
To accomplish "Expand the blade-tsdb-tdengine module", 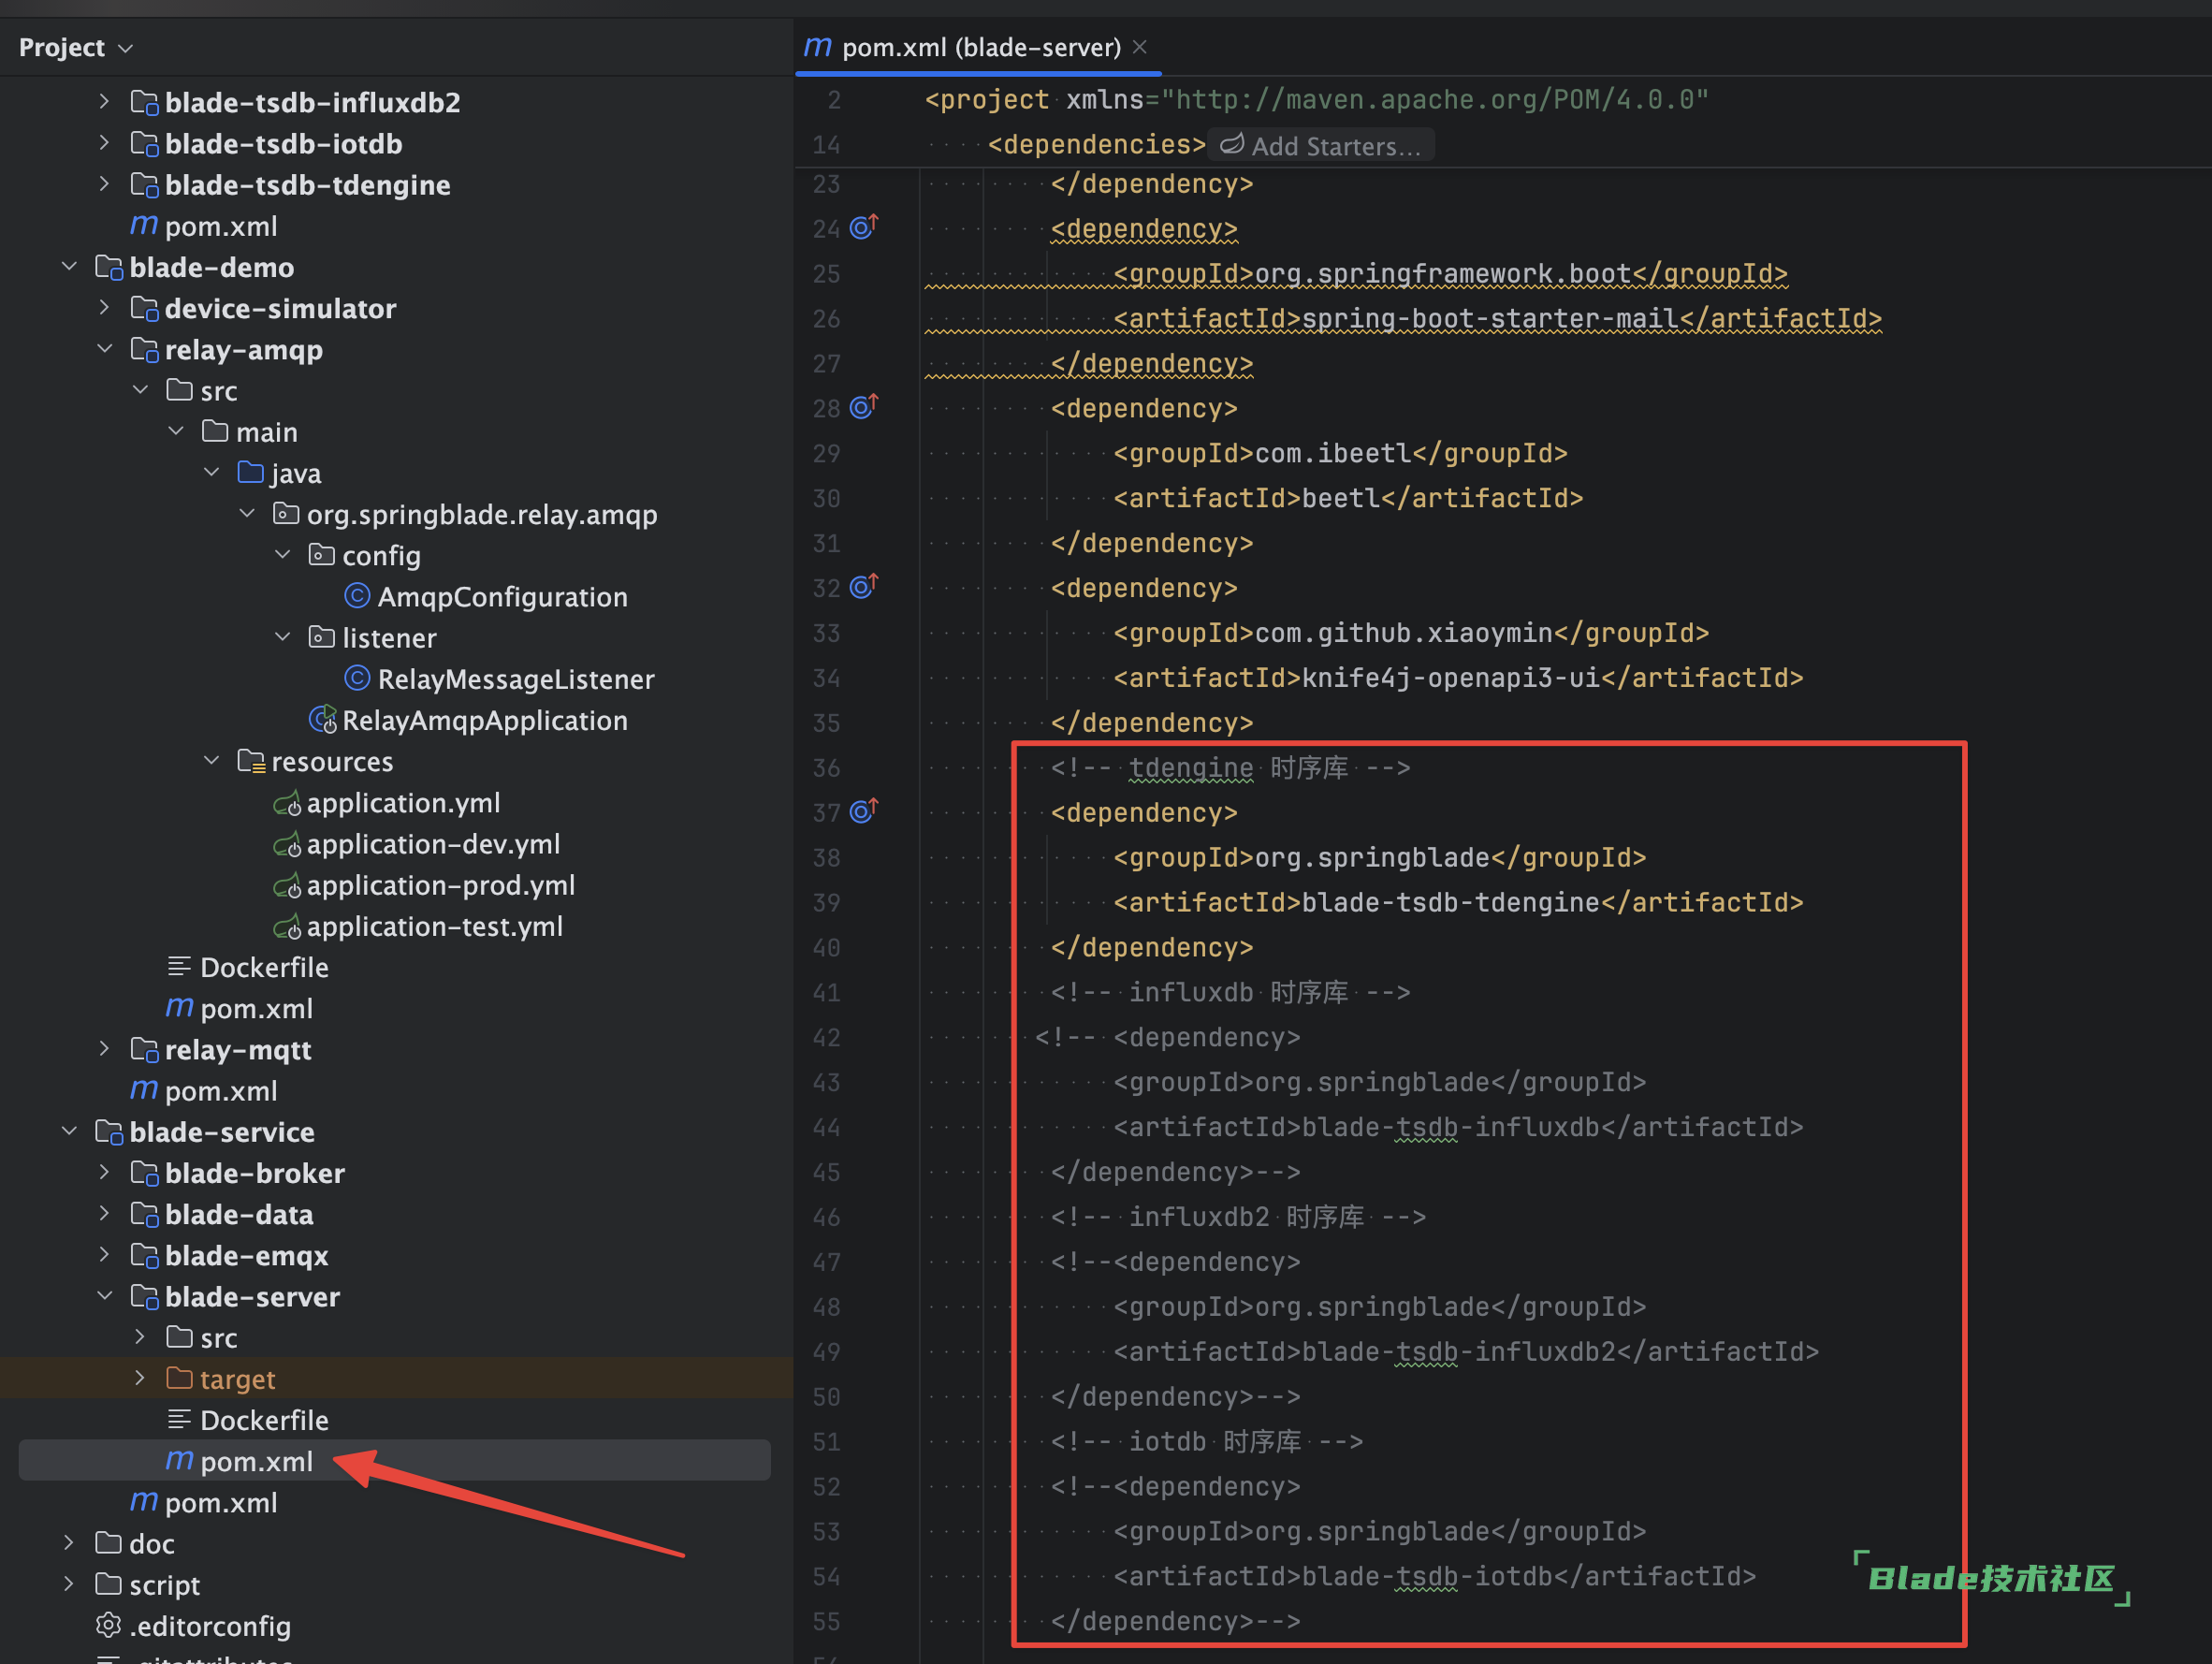I will [x=104, y=184].
